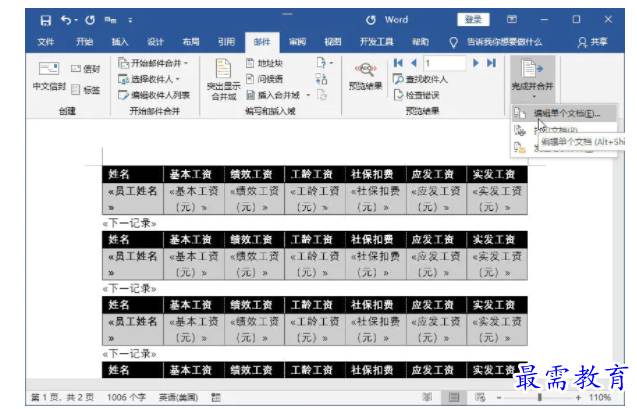Click the Save icon in quick access toolbar
Image resolution: width=637 pixels, height=409 pixels.
coord(46,20)
